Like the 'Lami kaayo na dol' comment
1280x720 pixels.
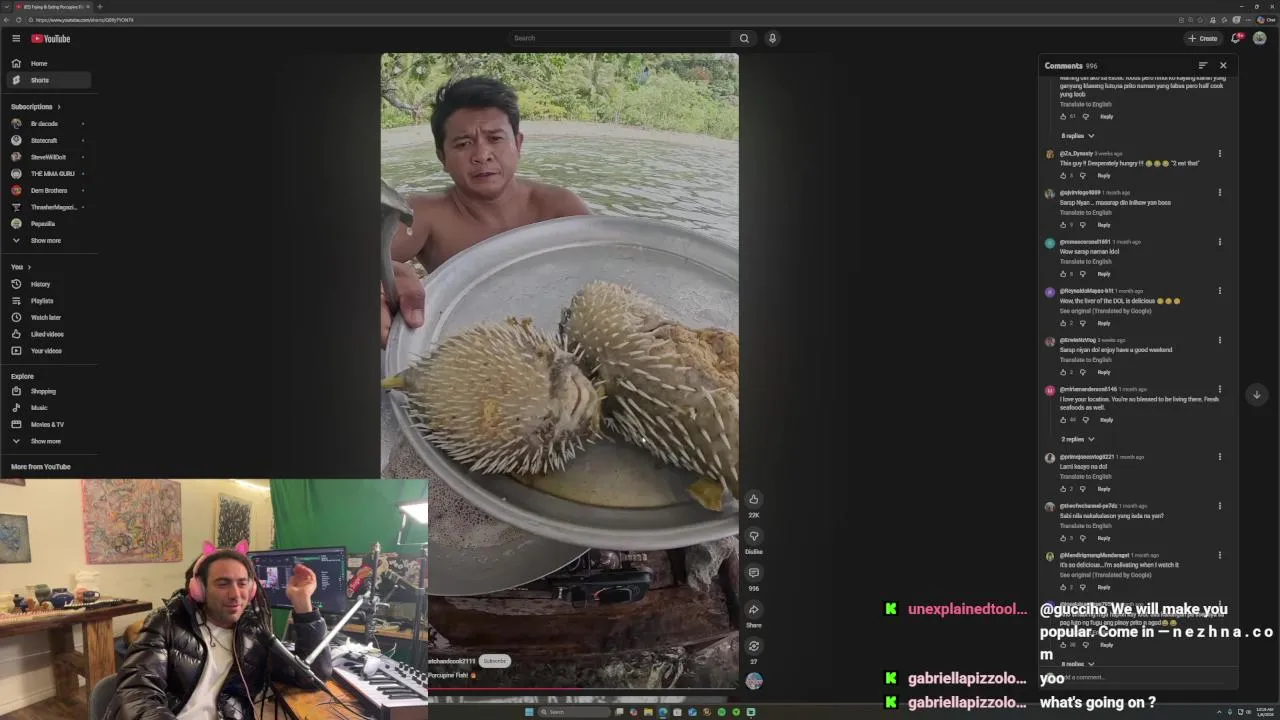pos(1063,489)
